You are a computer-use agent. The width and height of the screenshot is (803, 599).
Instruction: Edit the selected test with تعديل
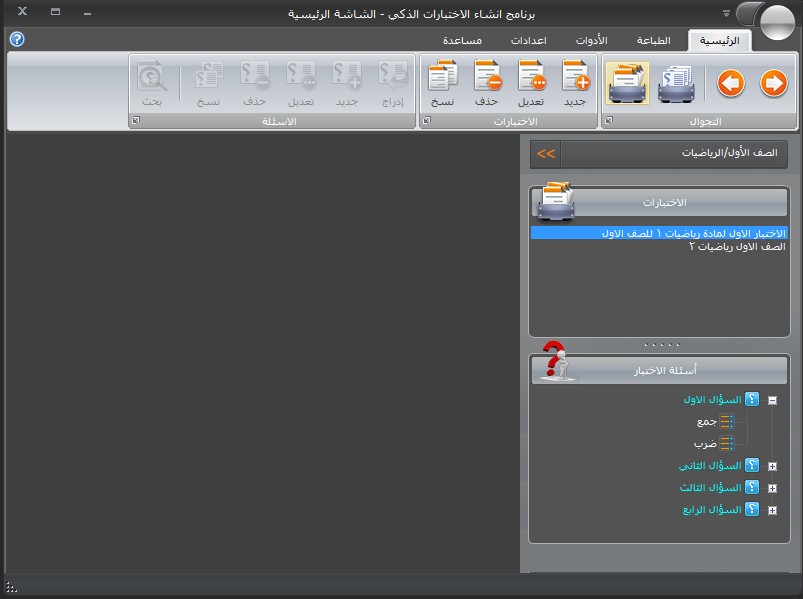click(531, 83)
